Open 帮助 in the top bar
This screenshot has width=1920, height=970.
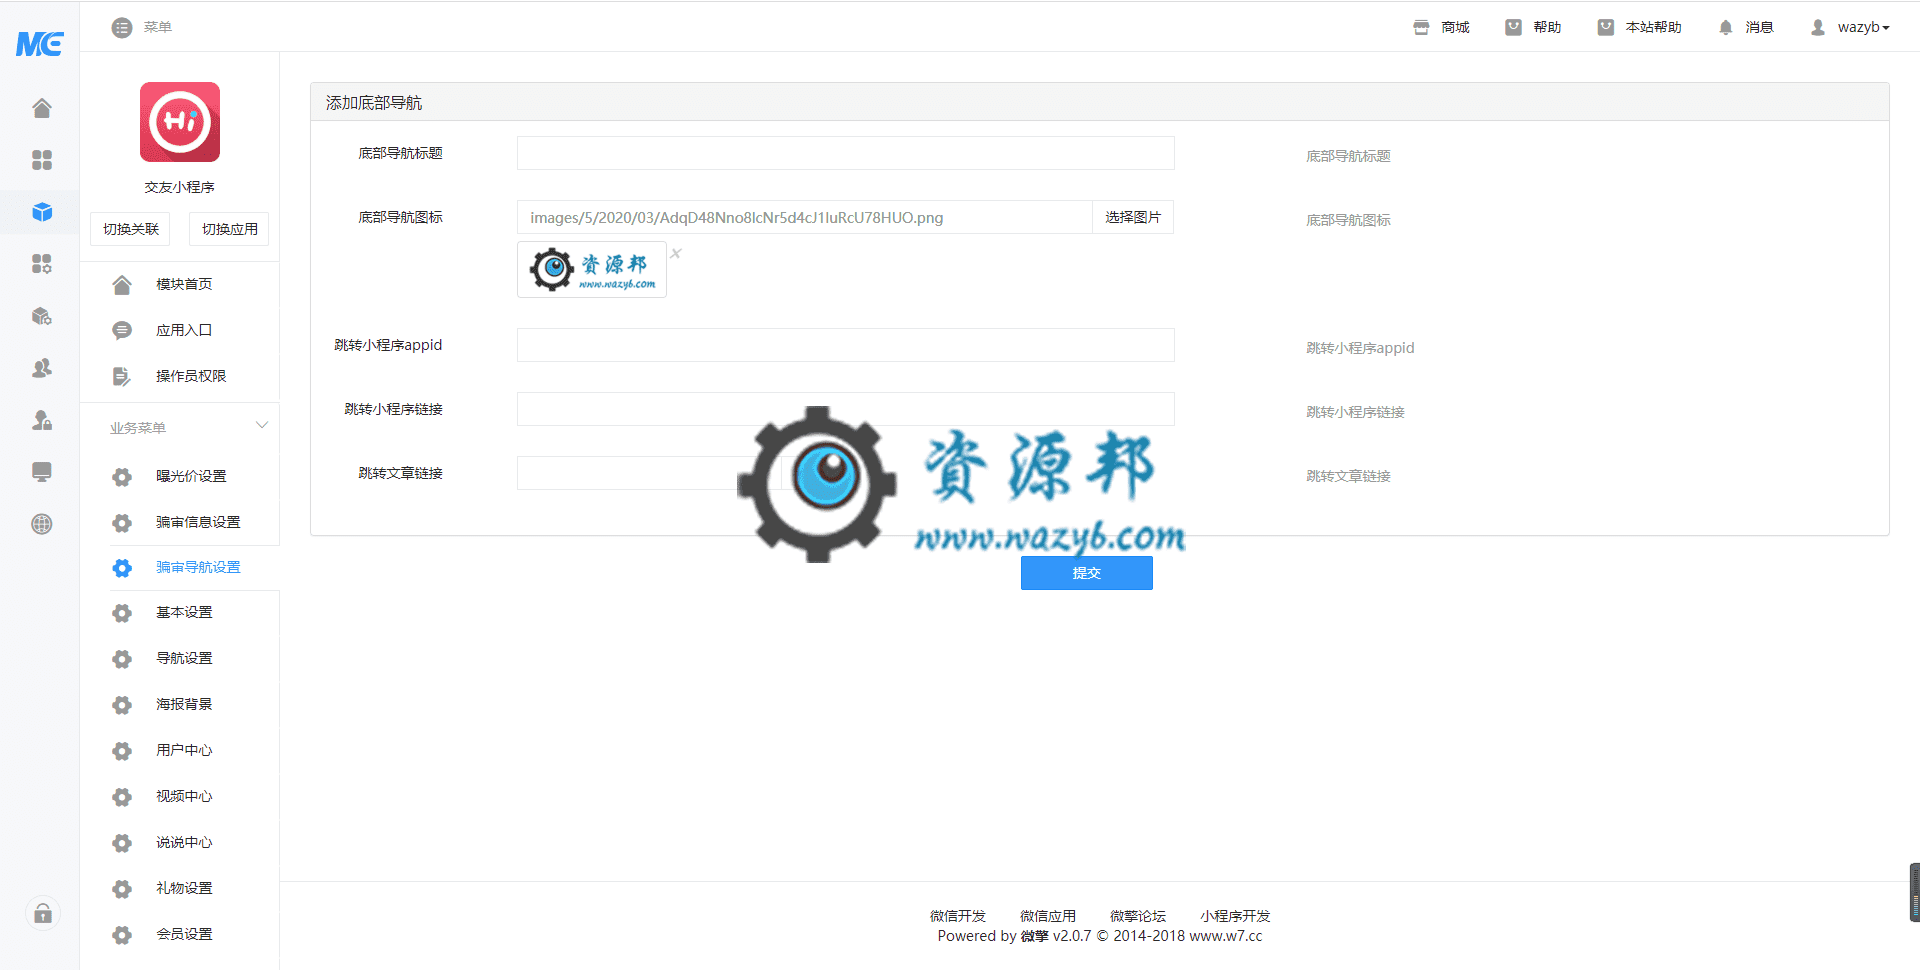pyautogui.click(x=1533, y=28)
